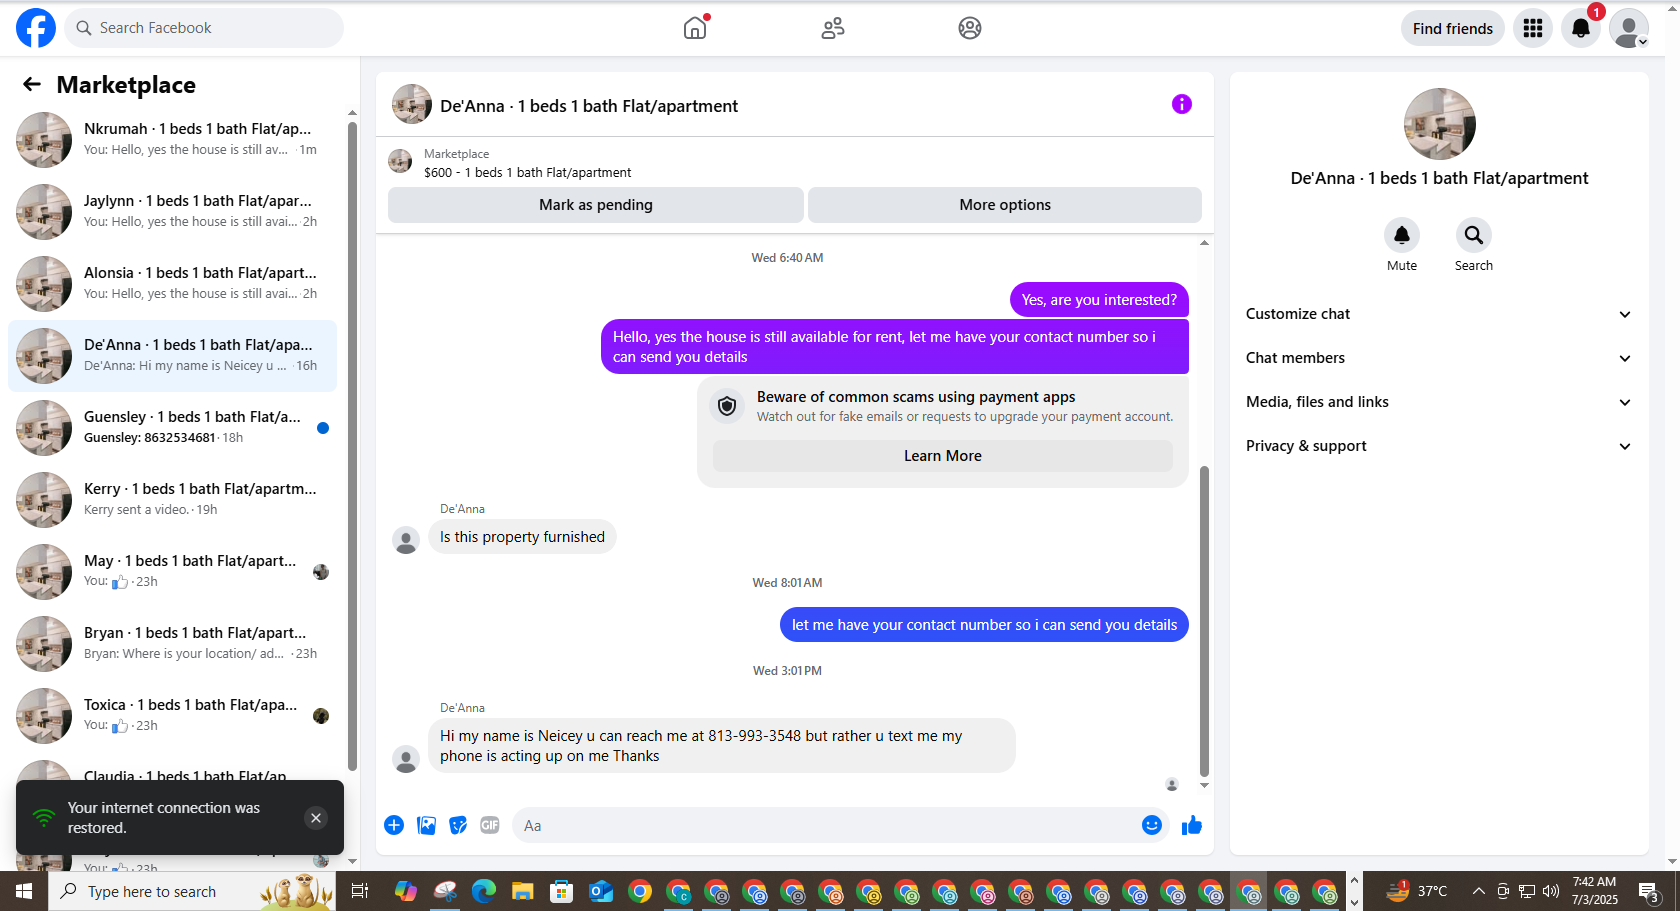Open the emoji picker
The width and height of the screenshot is (1680, 911).
tap(1152, 825)
